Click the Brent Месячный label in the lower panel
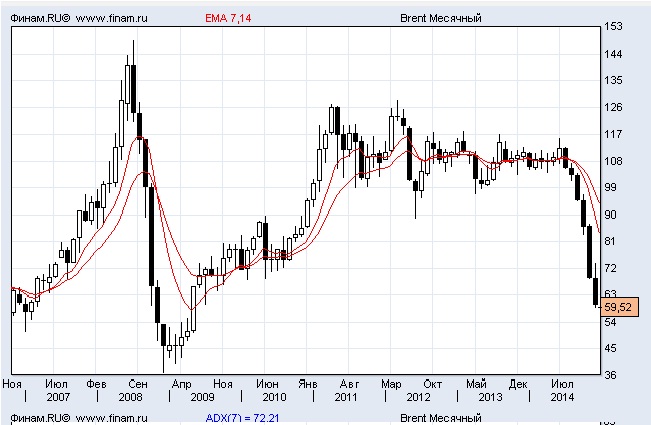Screen dimensions: 651x425 coord(441,416)
